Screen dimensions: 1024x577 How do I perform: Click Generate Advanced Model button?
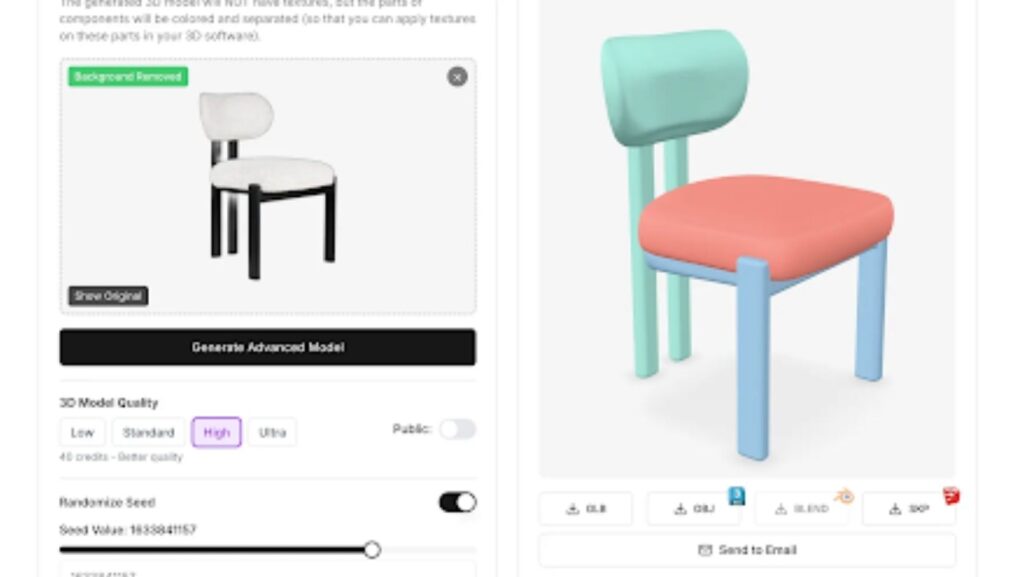coord(268,347)
